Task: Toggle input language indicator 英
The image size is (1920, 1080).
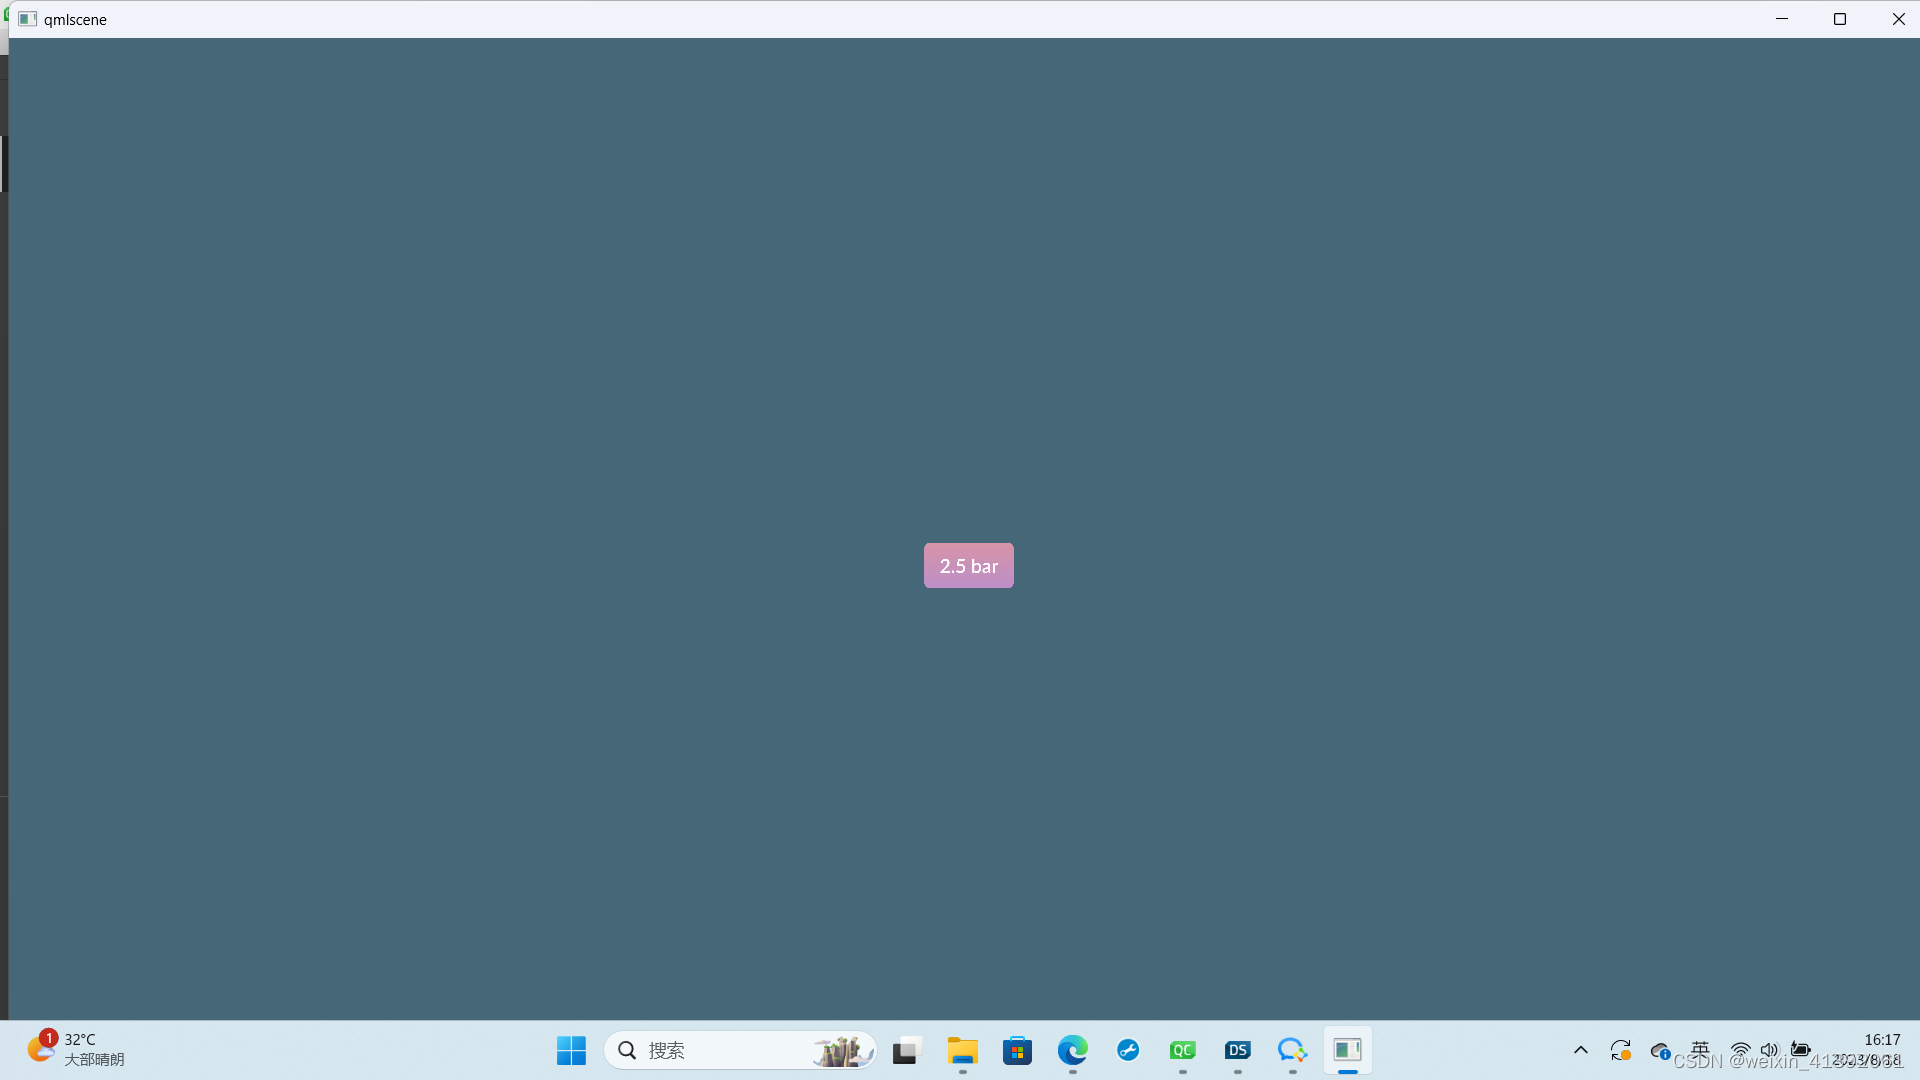Action: tap(1700, 1048)
